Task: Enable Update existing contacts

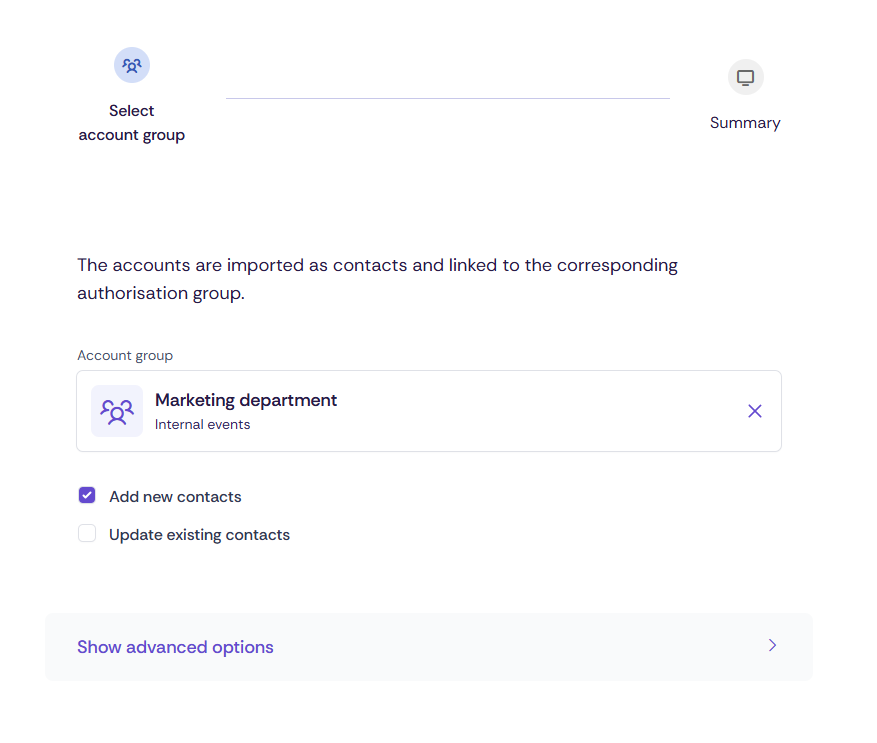Action: [87, 533]
